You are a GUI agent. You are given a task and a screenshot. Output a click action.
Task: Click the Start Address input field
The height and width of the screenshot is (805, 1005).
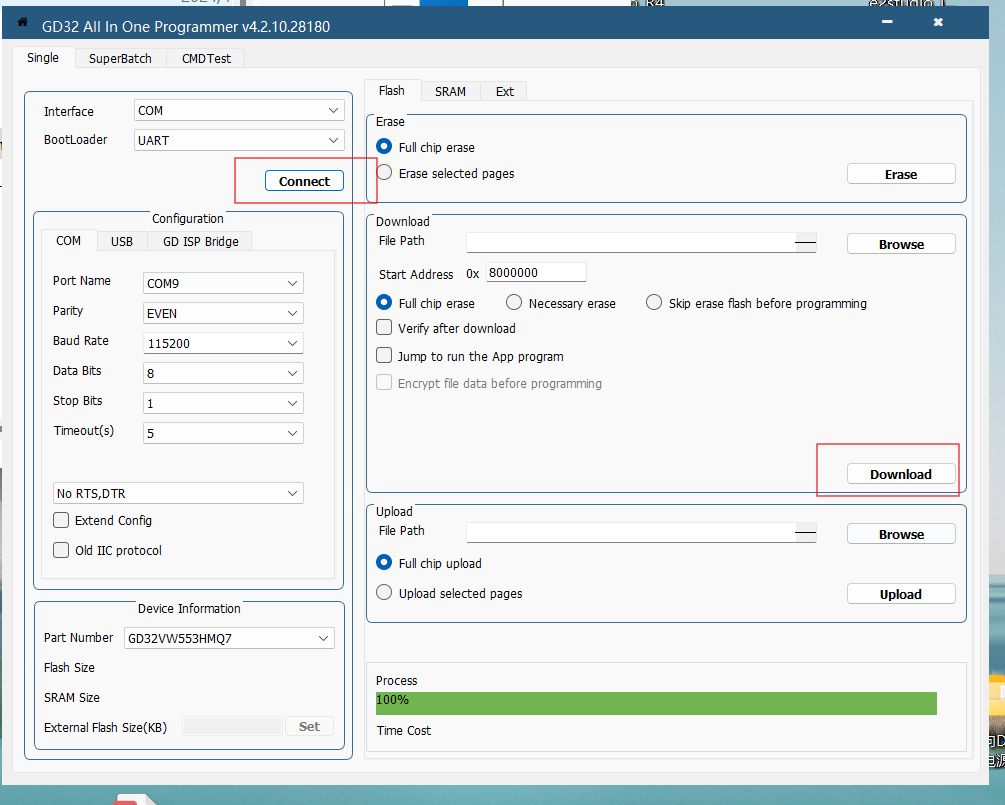tap(535, 273)
